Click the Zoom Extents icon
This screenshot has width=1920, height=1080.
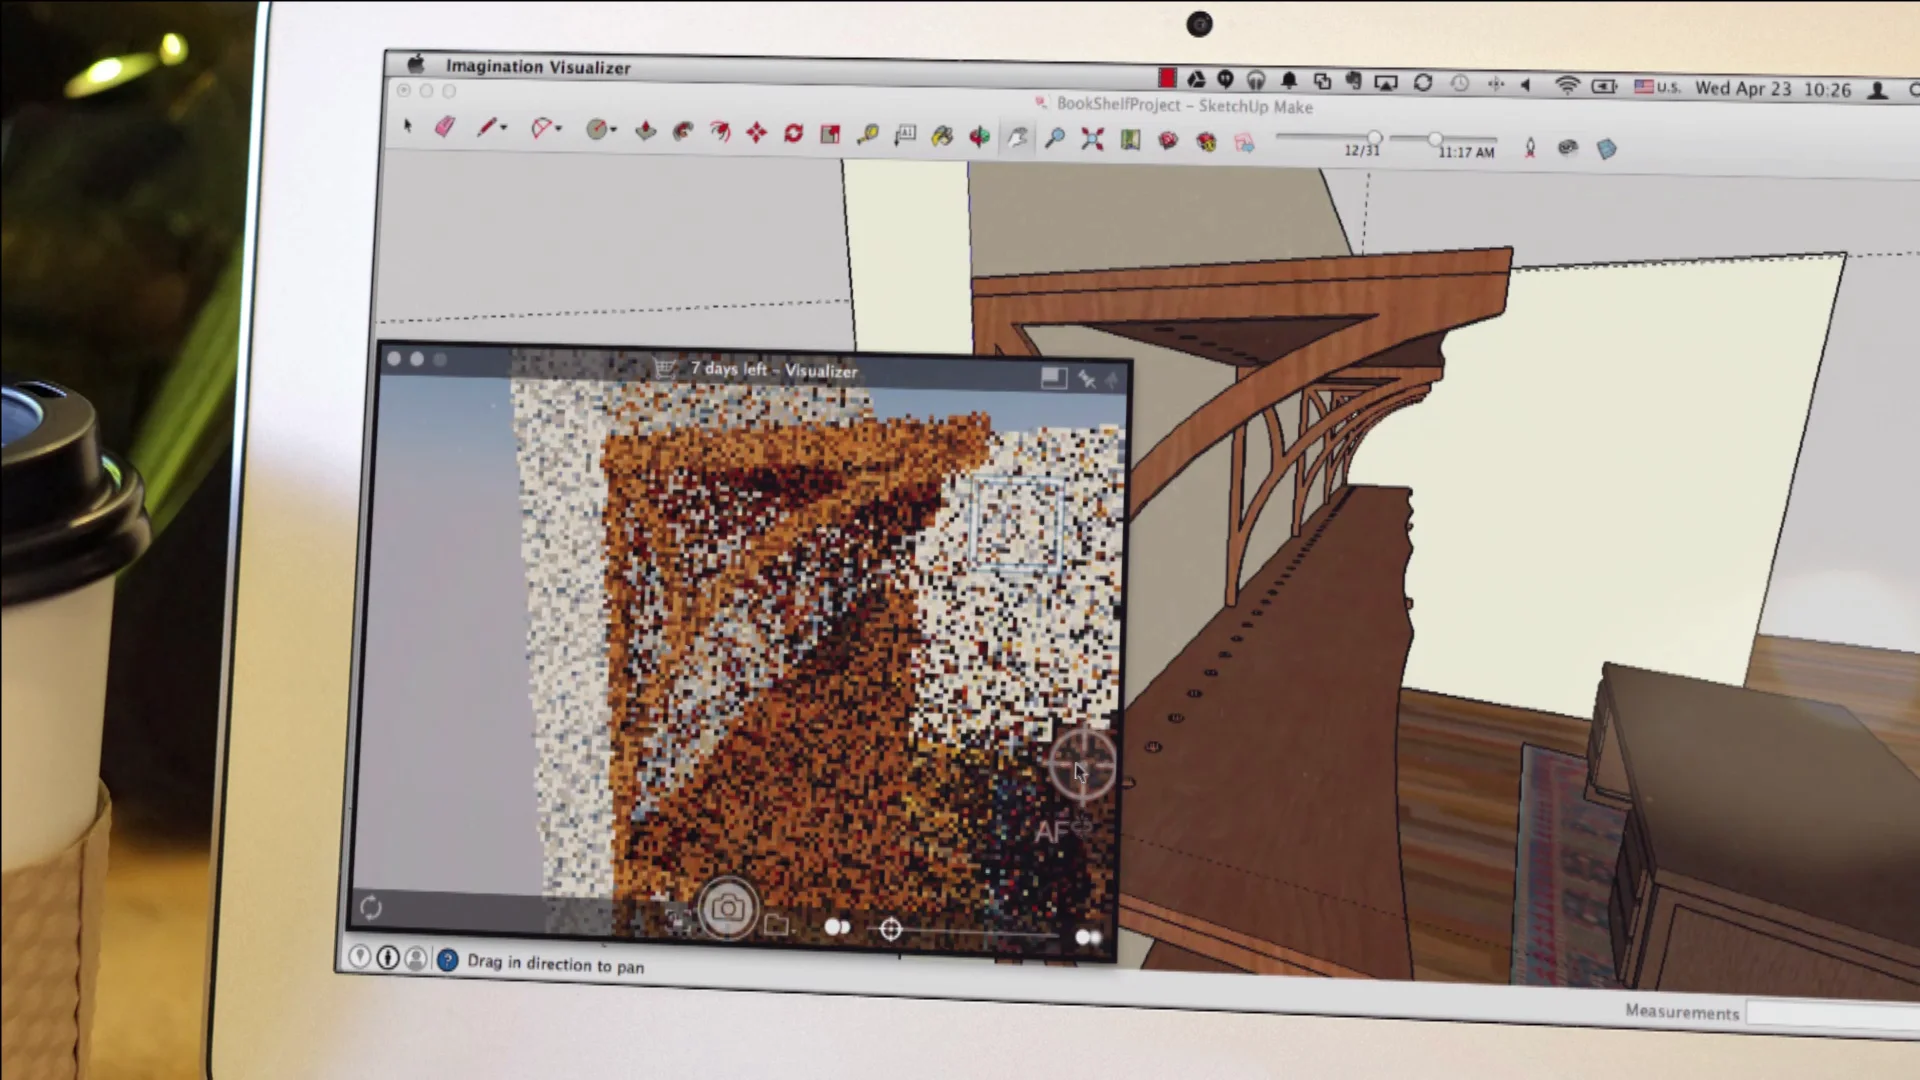[x=1093, y=139]
